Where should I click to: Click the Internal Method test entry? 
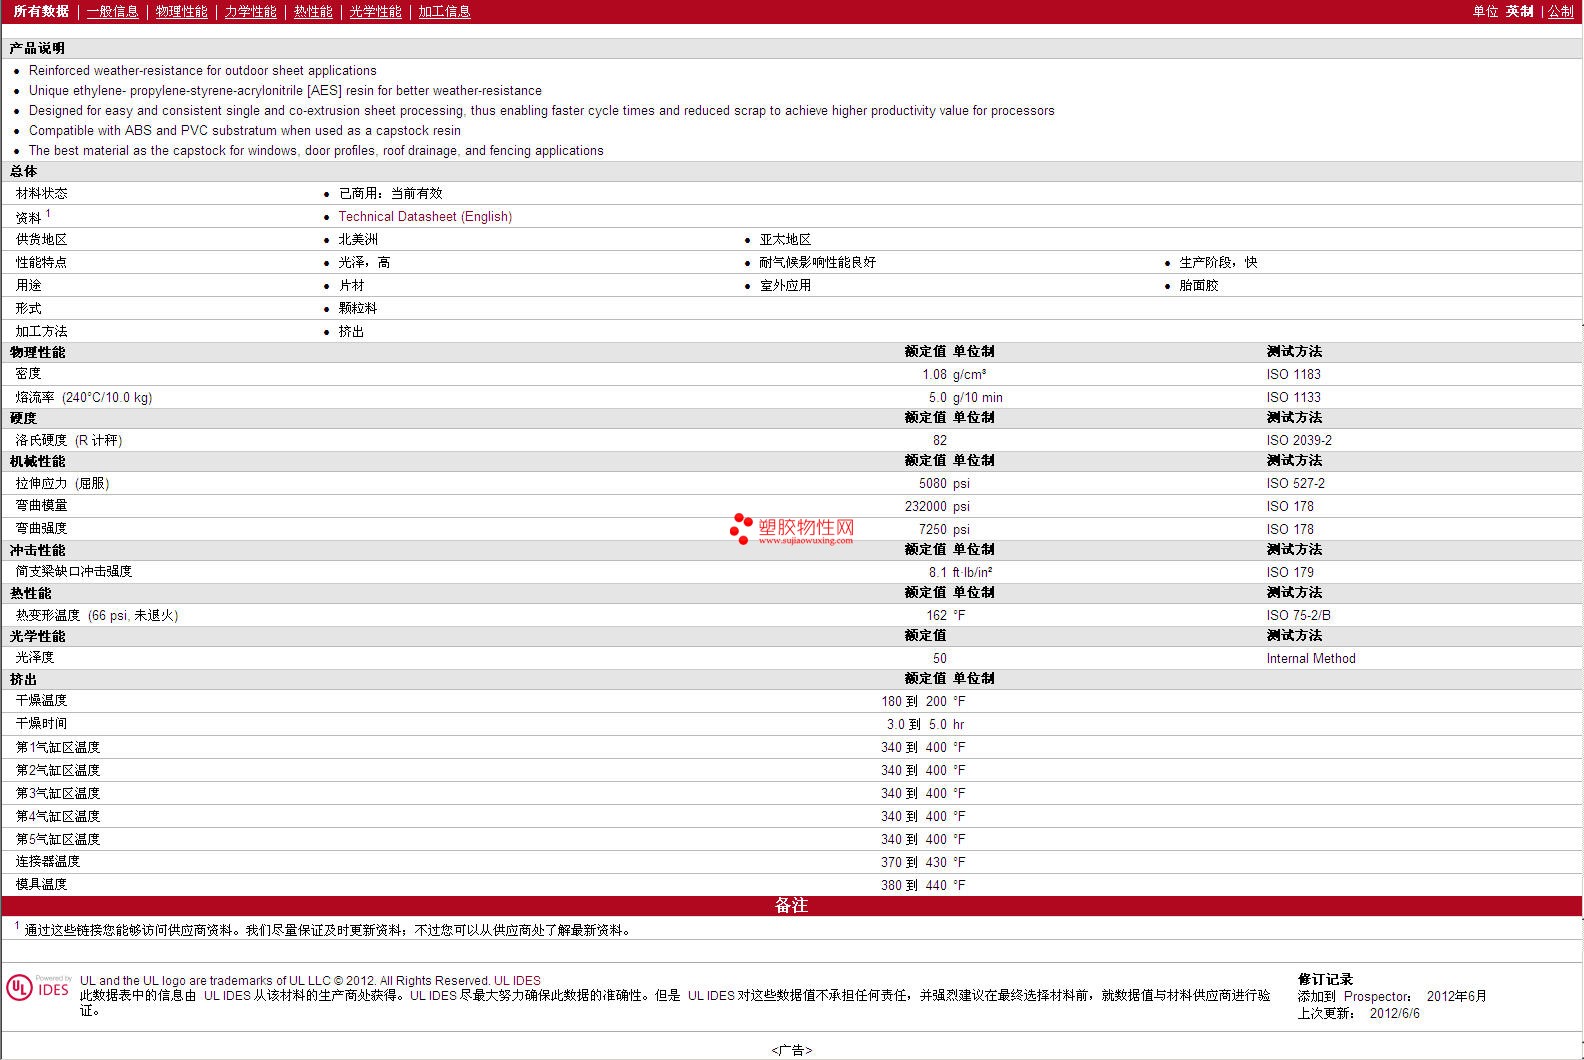(1311, 658)
